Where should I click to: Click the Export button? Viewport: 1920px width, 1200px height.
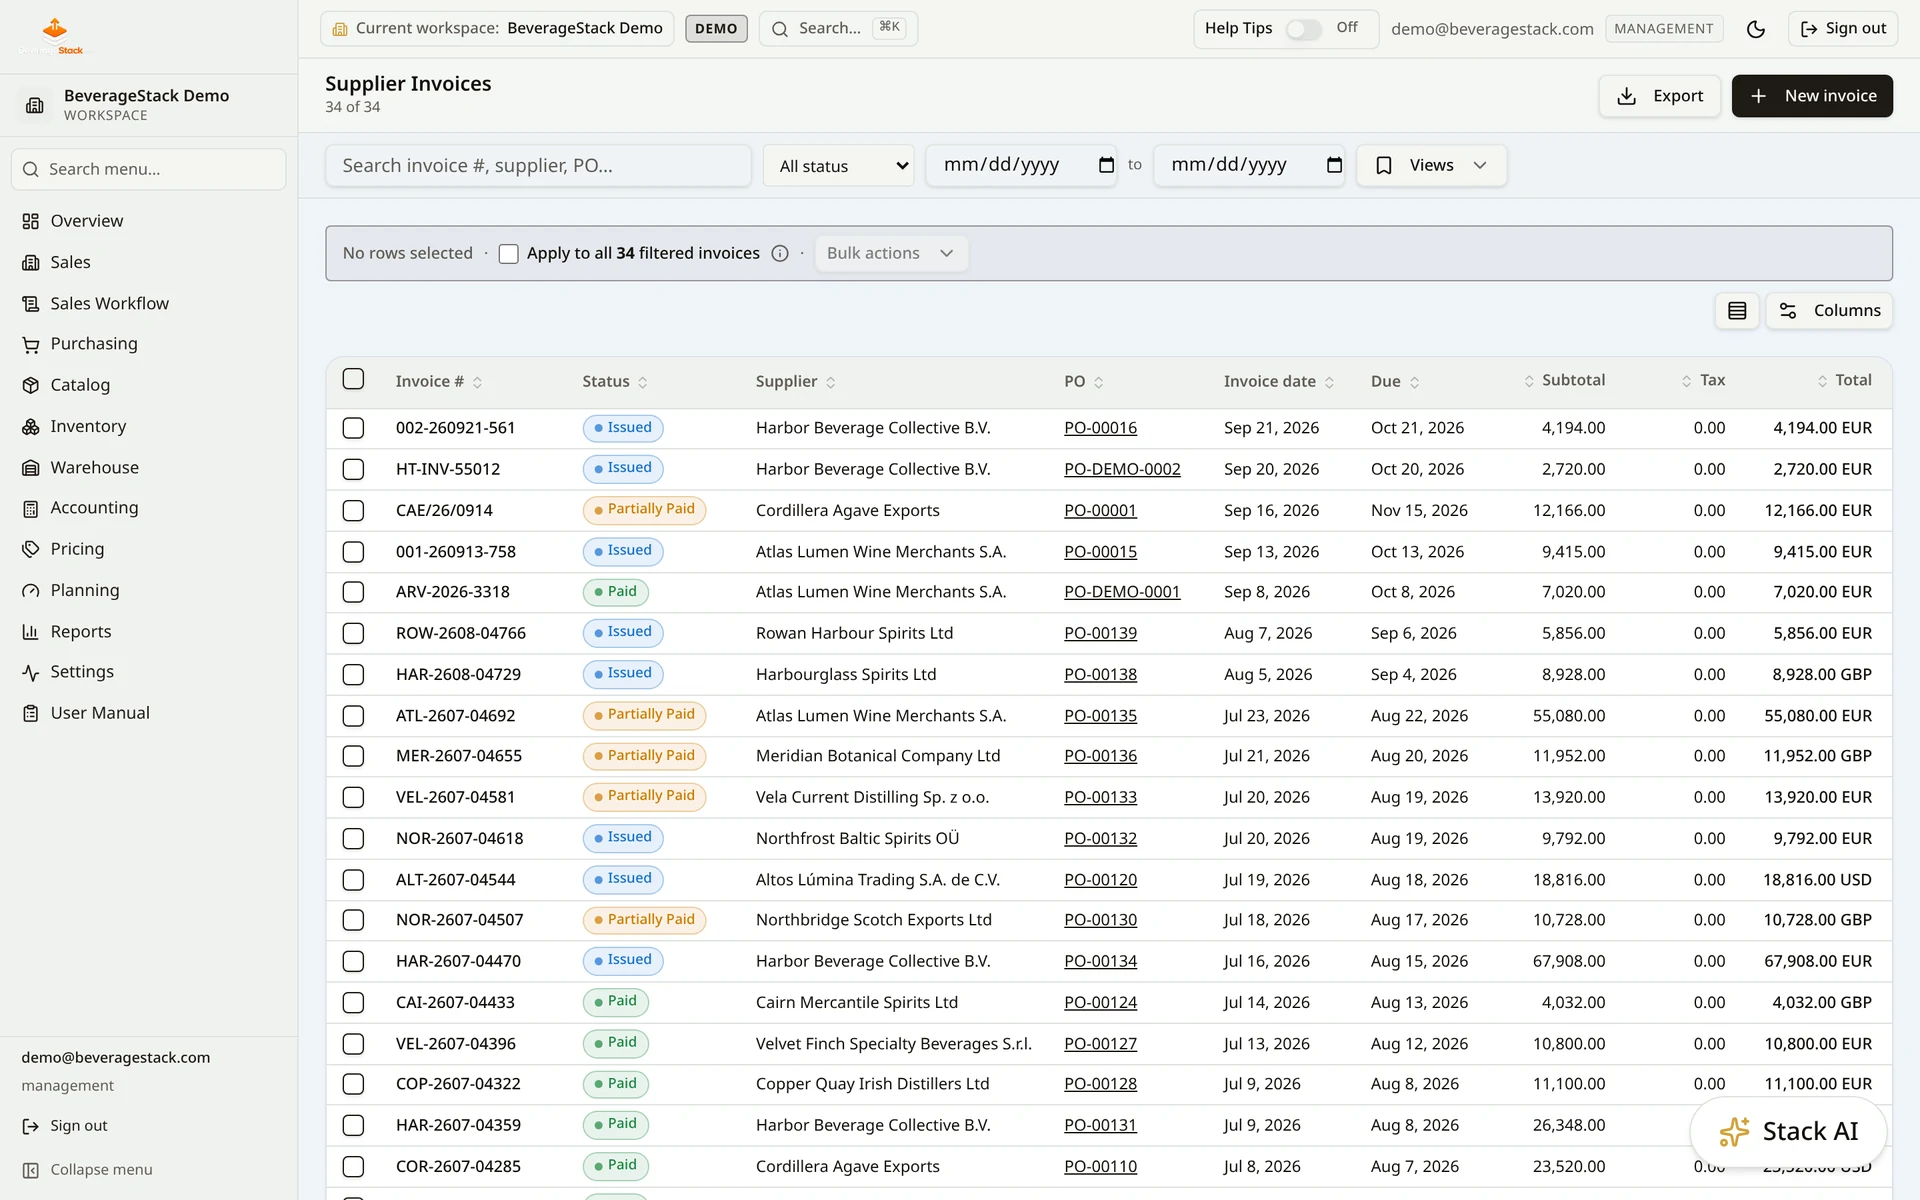coord(1659,96)
